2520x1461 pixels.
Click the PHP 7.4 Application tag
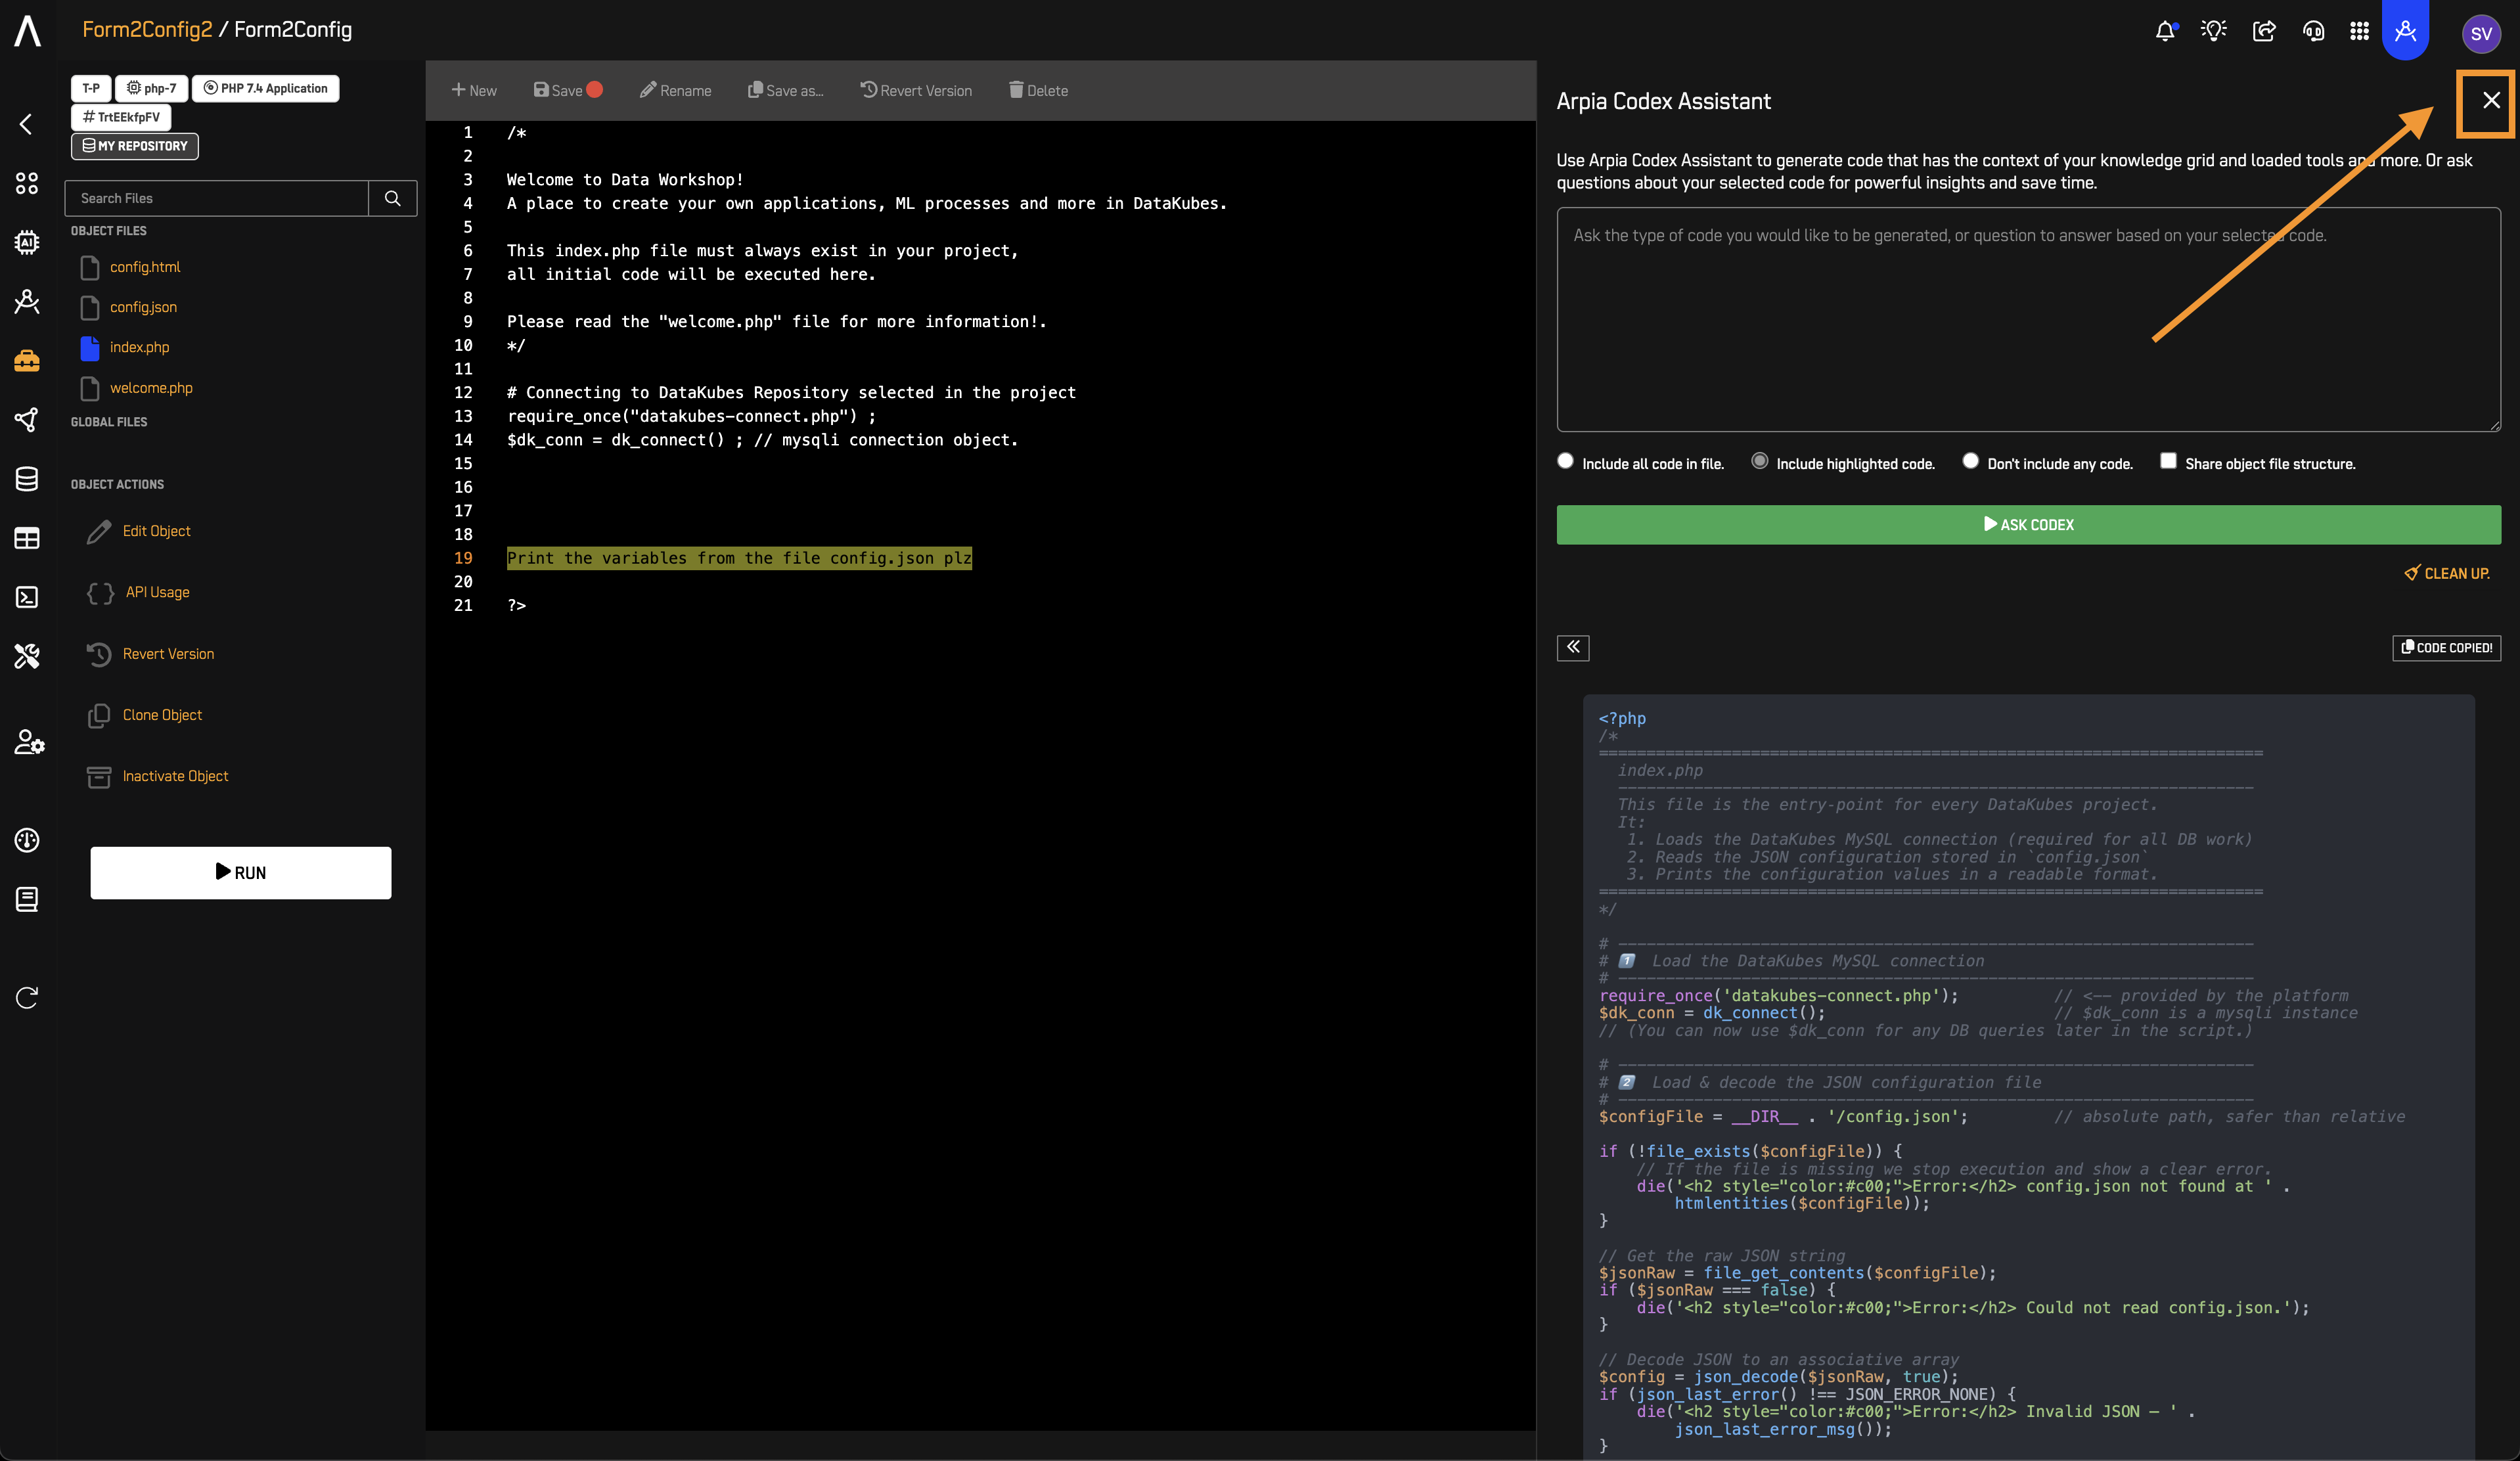pos(266,88)
